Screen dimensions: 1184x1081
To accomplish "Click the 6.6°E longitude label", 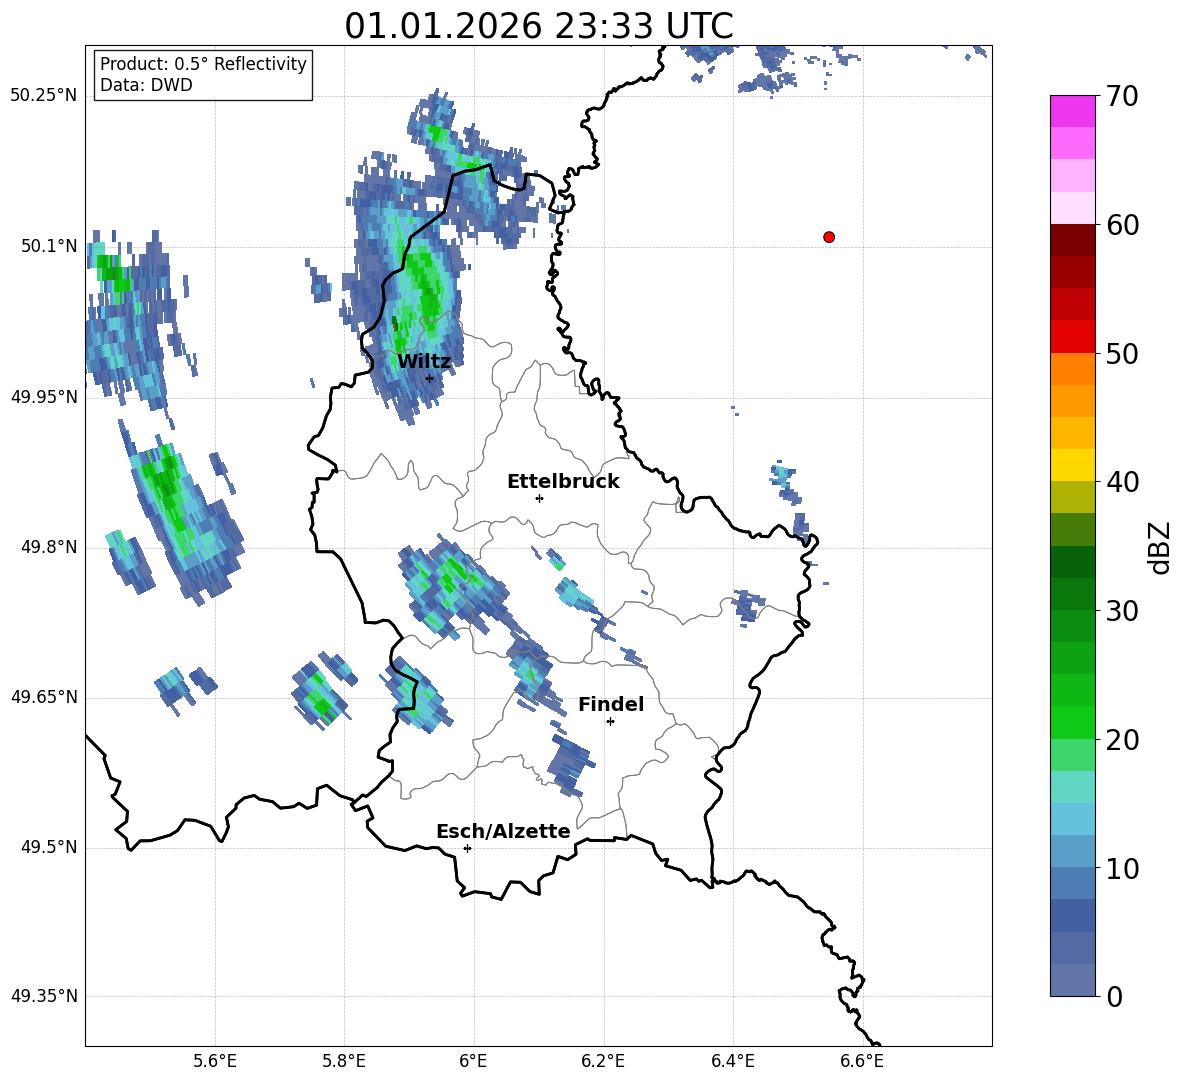I will click(x=862, y=1062).
